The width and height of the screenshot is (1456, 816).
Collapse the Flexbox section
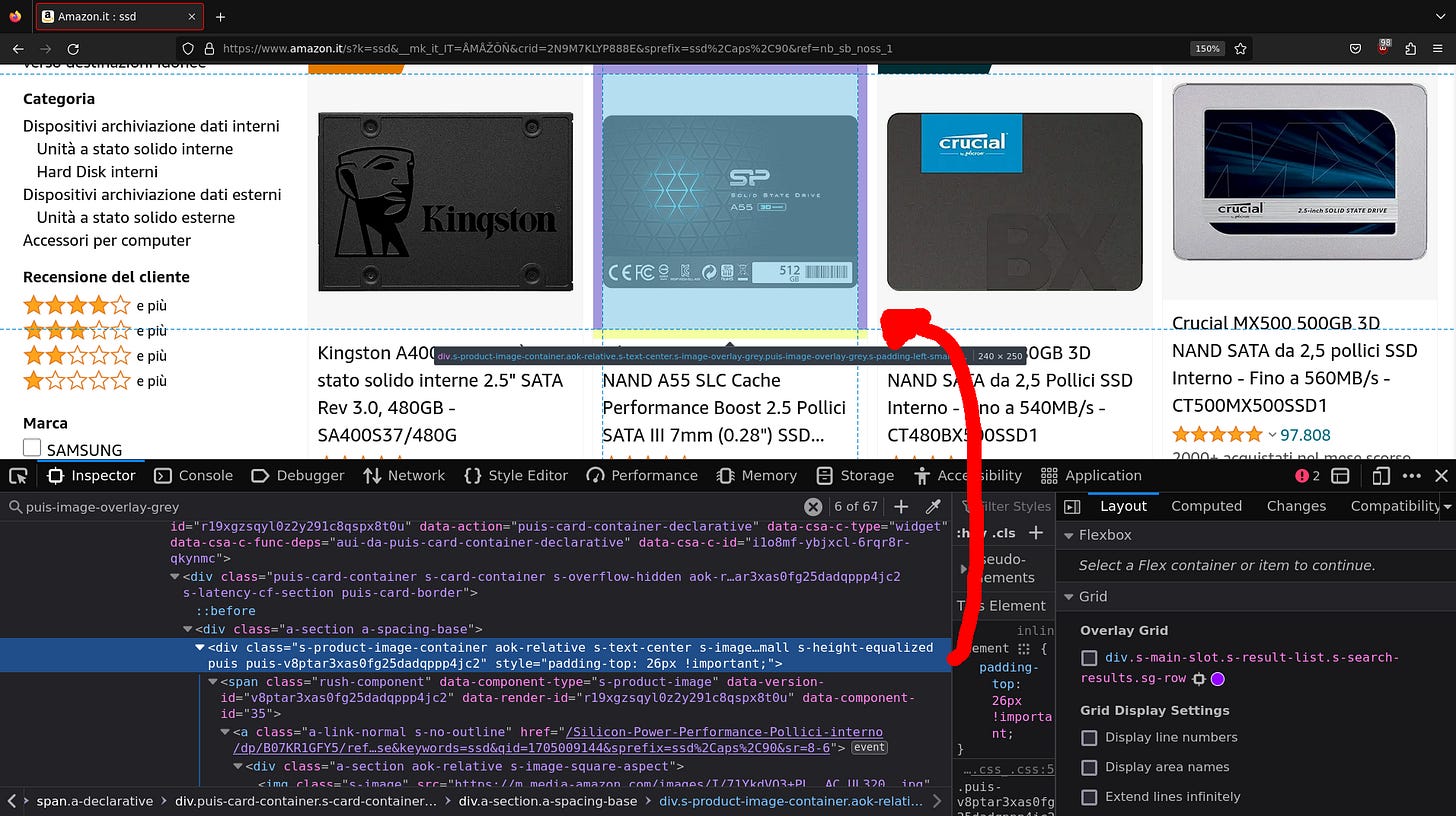1072,535
